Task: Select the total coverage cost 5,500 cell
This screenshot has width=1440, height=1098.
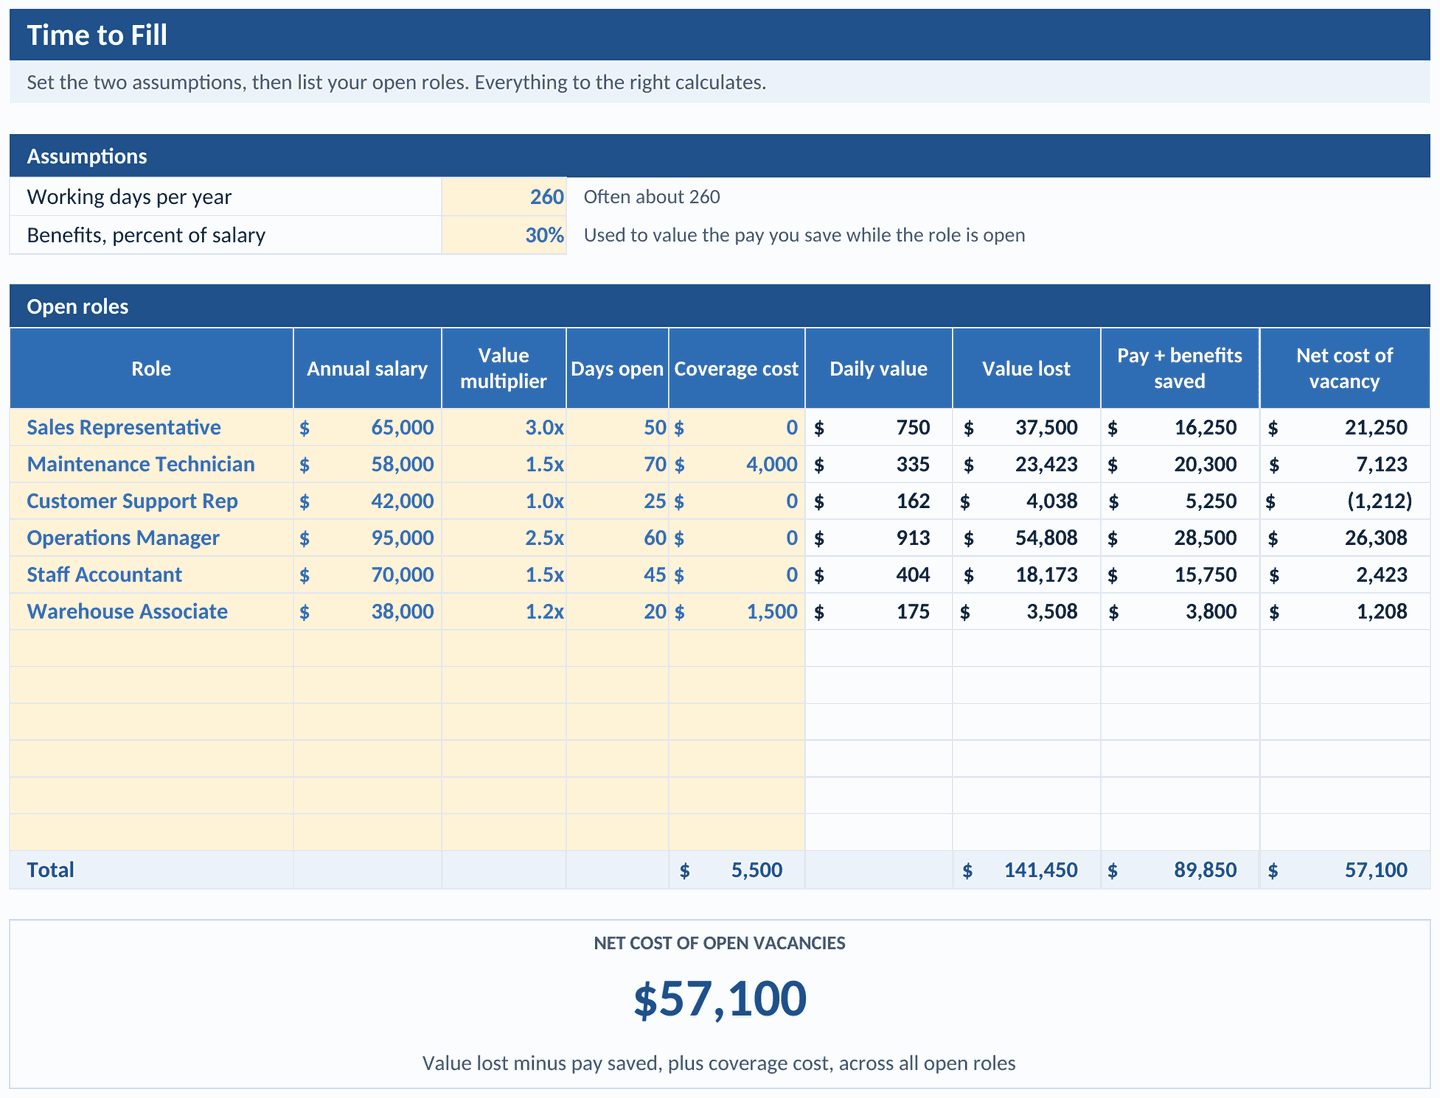Action: [736, 870]
